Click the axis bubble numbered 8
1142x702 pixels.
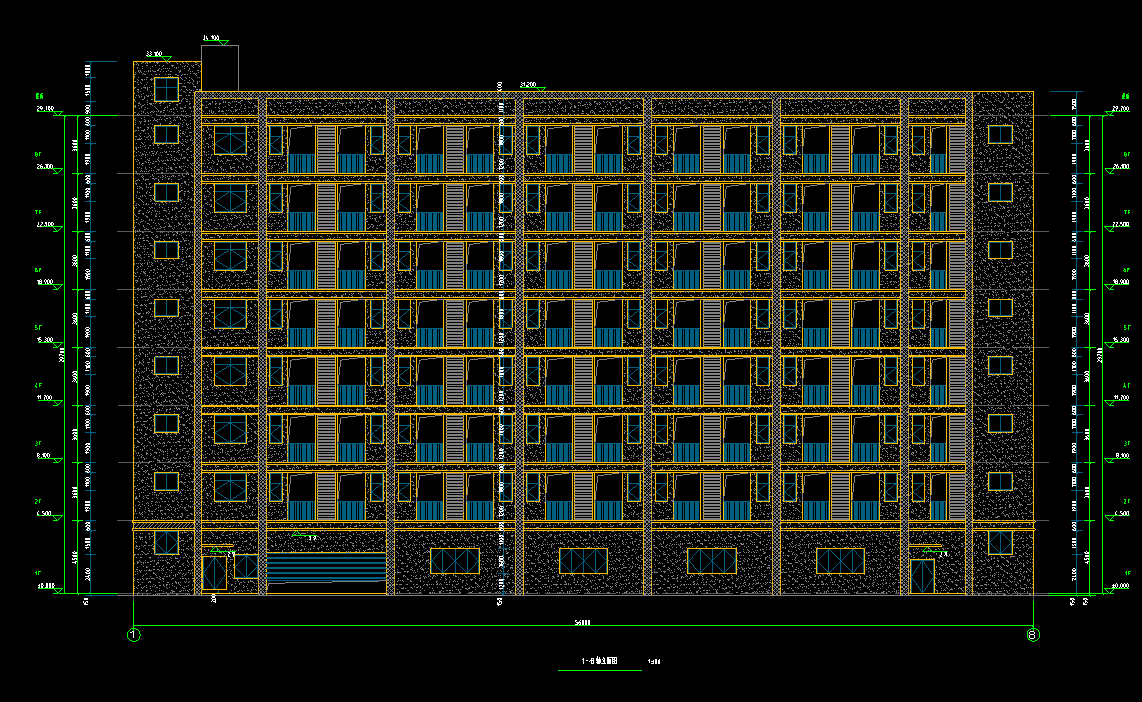pyautogui.click(x=1033, y=635)
